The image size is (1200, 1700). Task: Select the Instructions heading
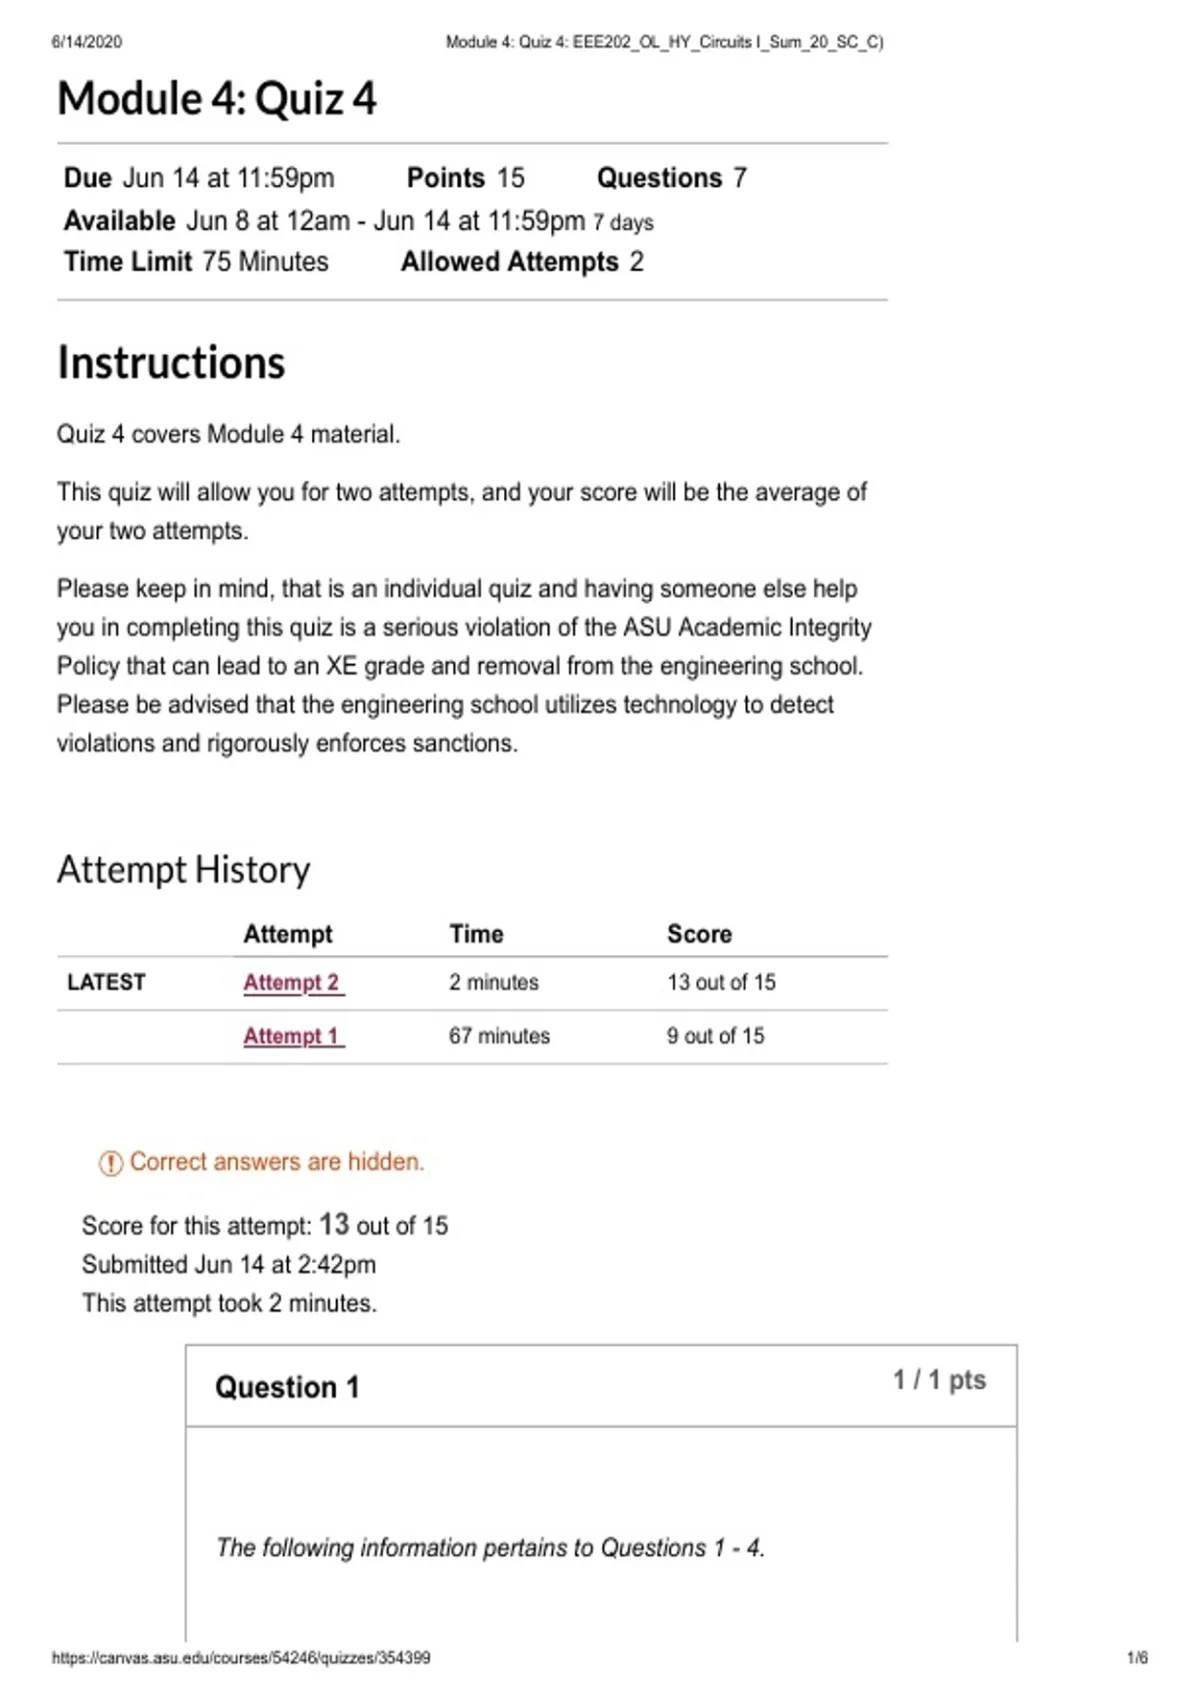tap(171, 362)
